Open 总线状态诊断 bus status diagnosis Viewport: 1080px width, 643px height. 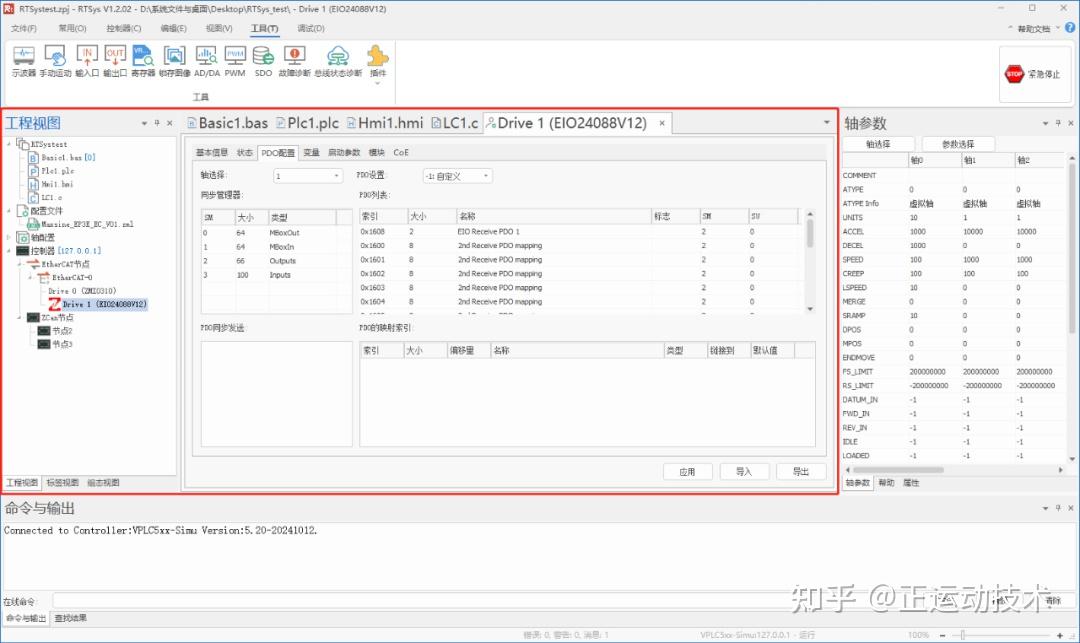337,60
